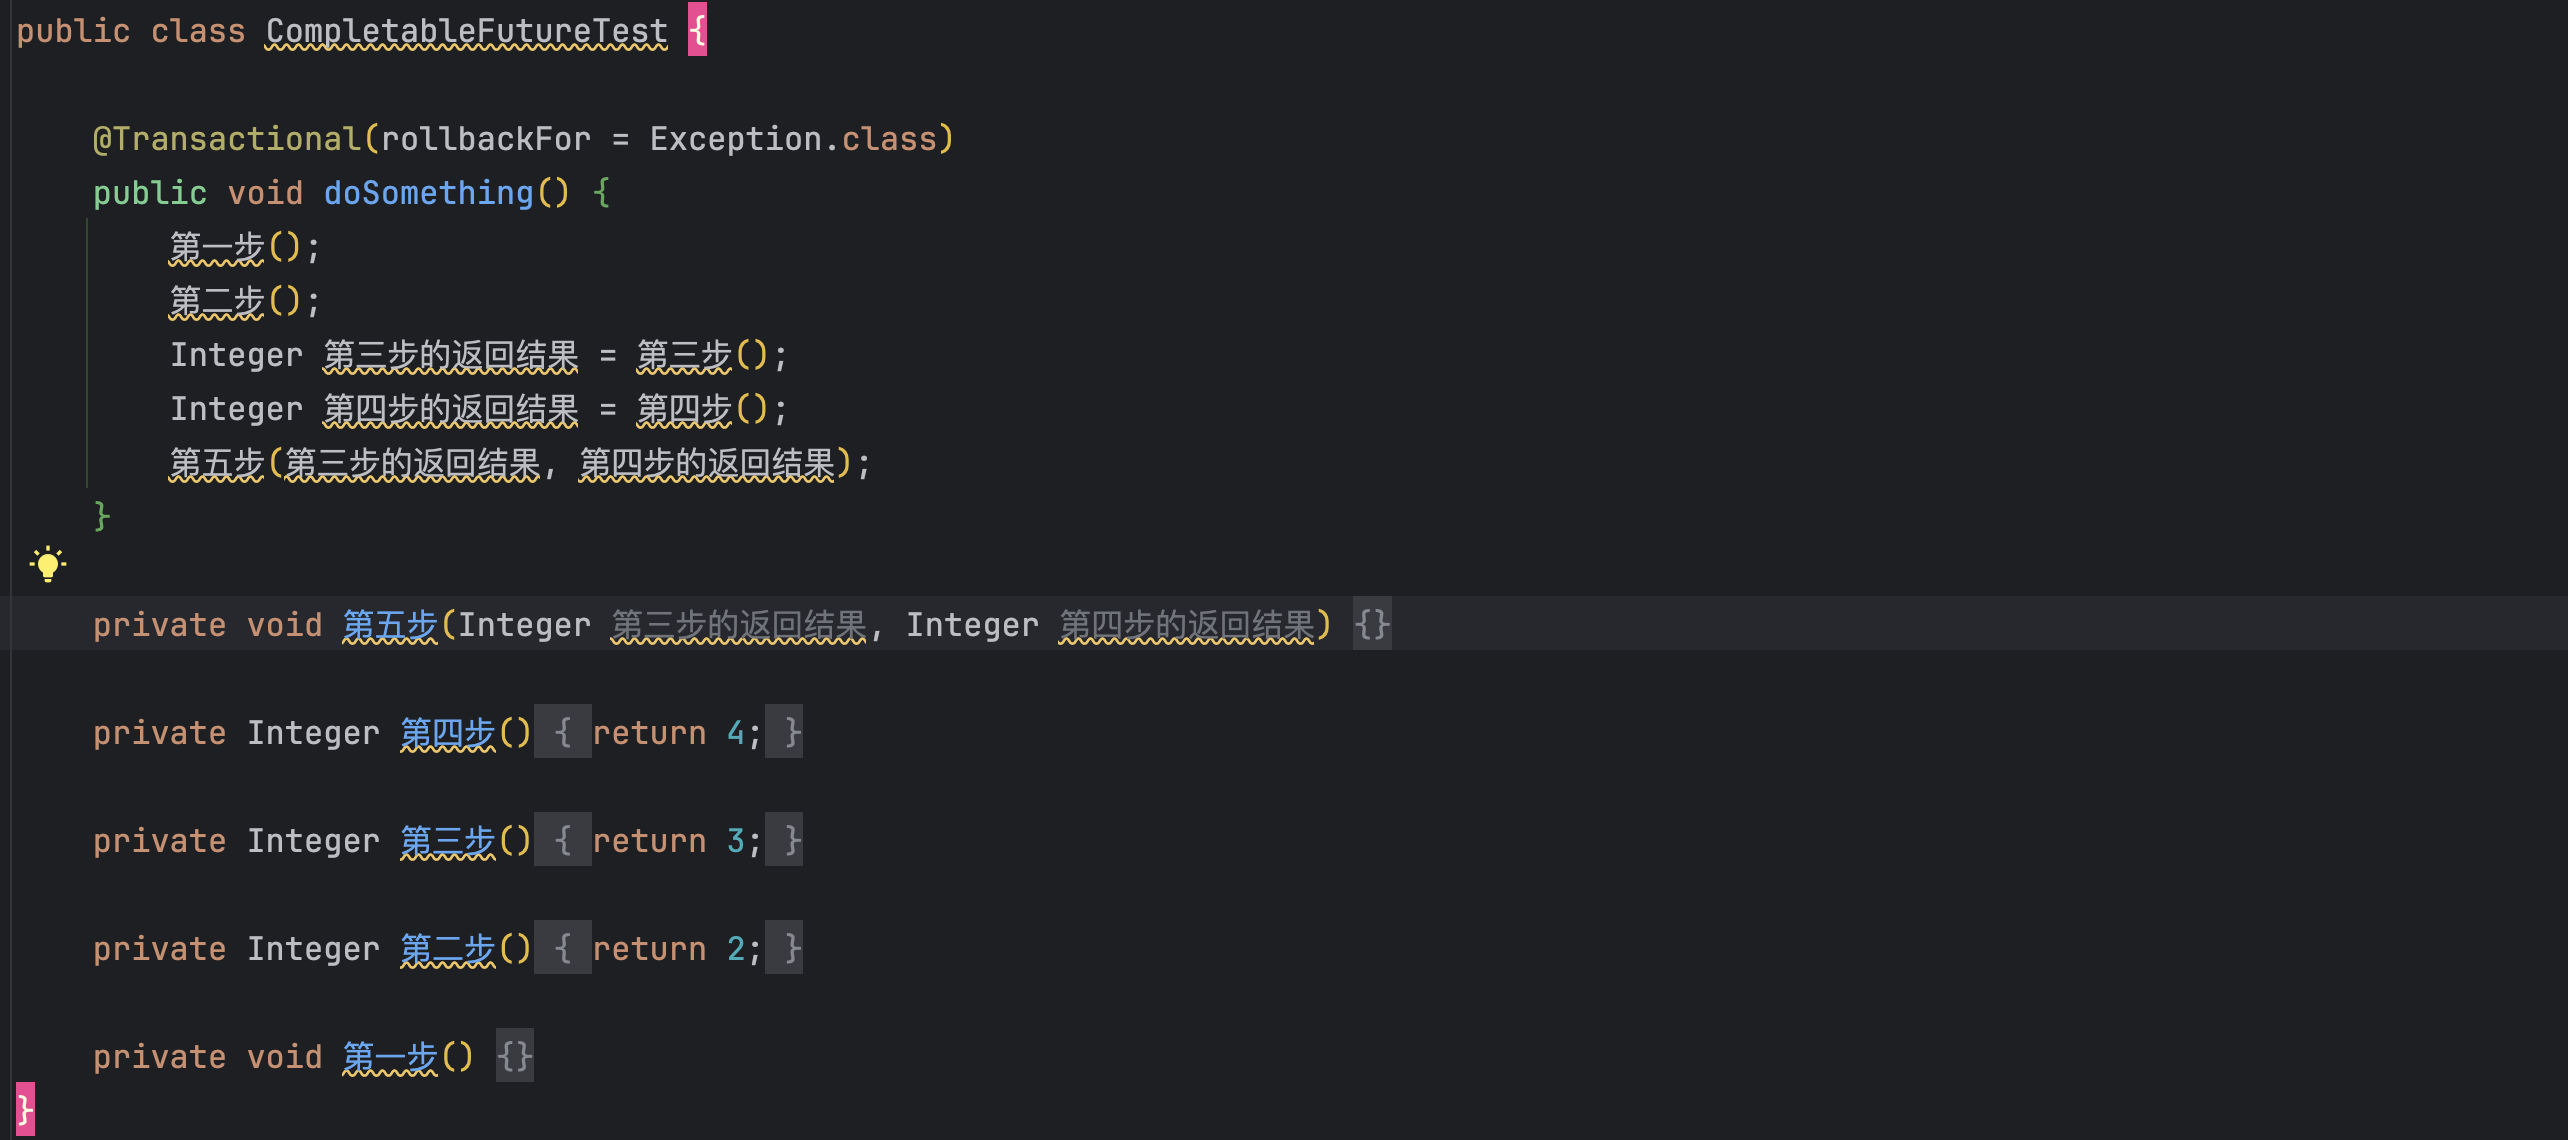Click the 第四步() call on assignment line
The width and height of the screenshot is (2568, 1140).
click(x=684, y=409)
